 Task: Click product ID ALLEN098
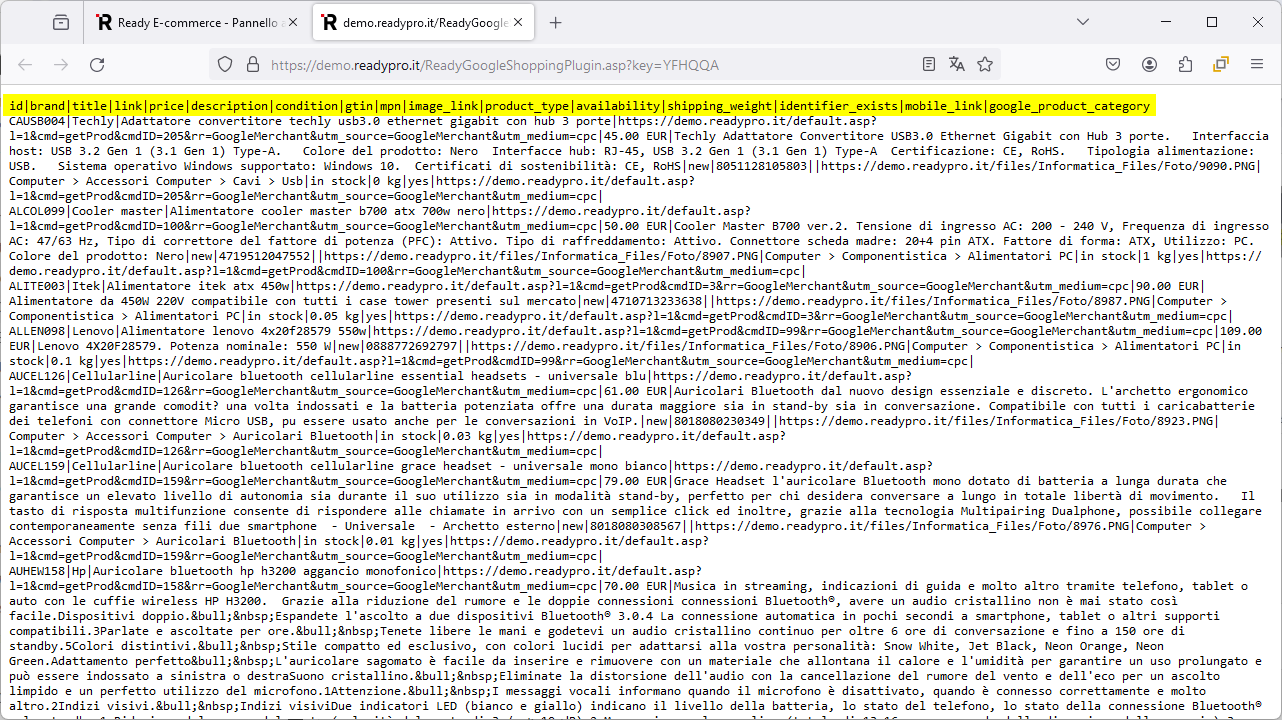(38, 331)
